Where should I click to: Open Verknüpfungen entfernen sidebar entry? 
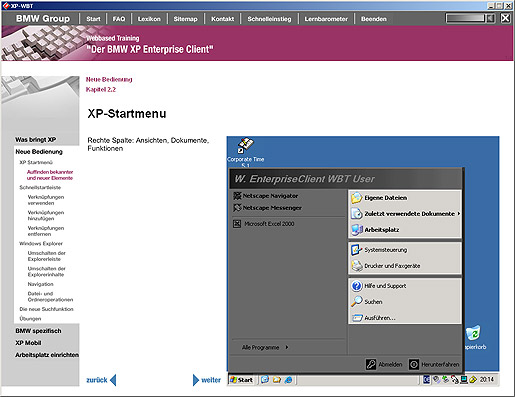(x=46, y=231)
